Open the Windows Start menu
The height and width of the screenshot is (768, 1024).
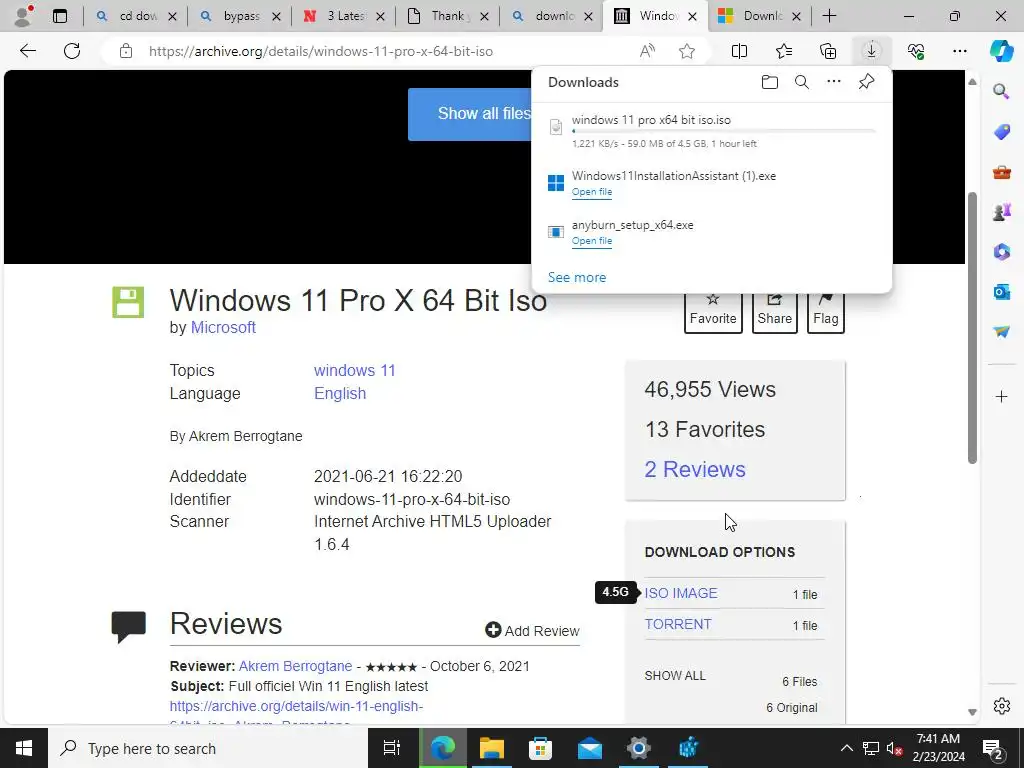click(24, 748)
